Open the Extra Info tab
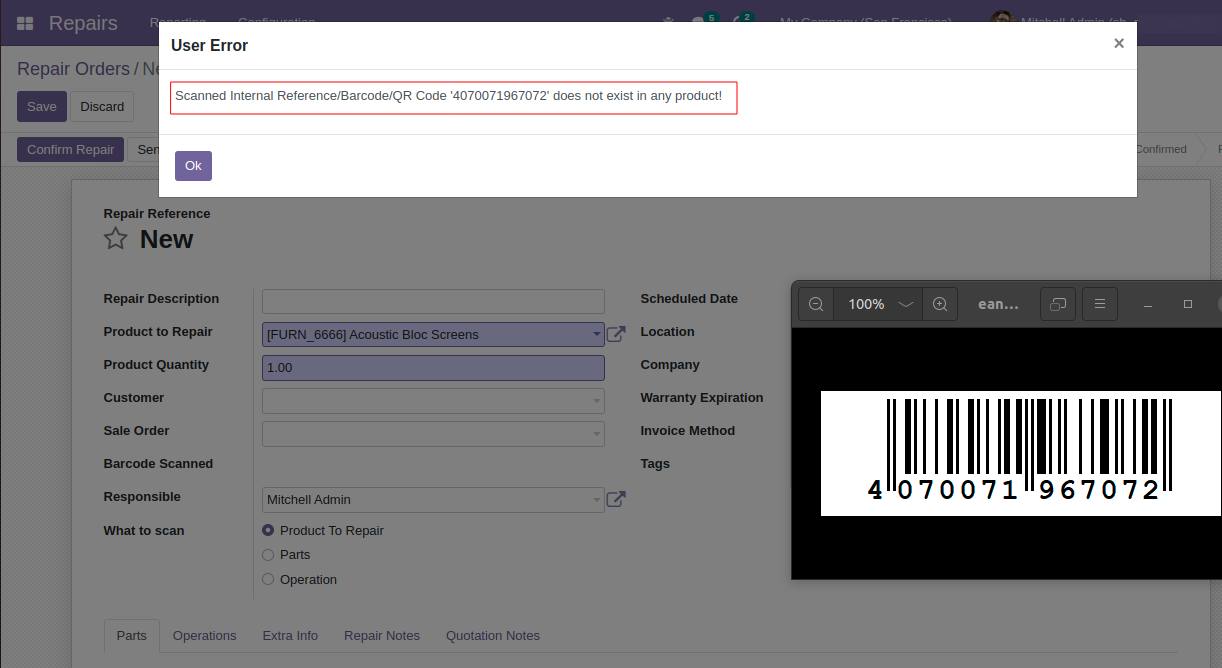This screenshot has height=668, width=1222. (290, 636)
